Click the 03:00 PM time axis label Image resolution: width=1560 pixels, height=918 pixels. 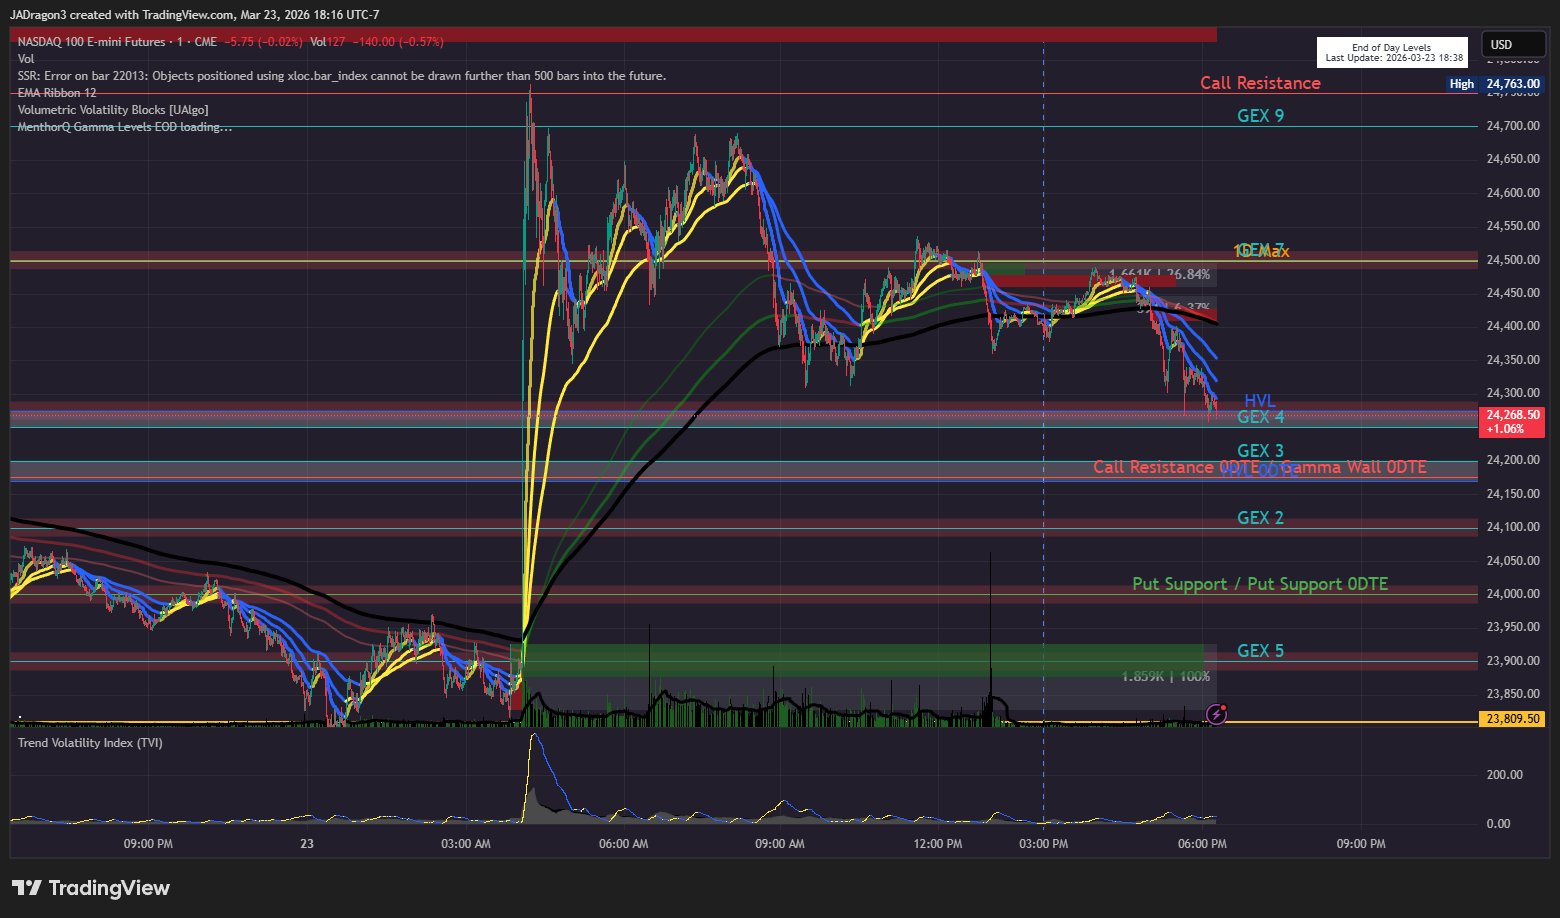[x=1044, y=844]
